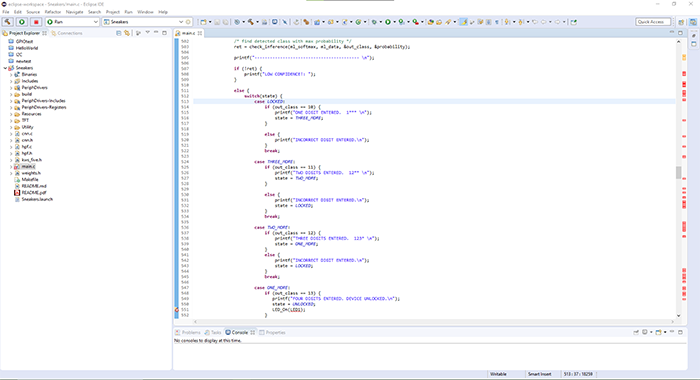Click the Save toolbar icon

217,22
